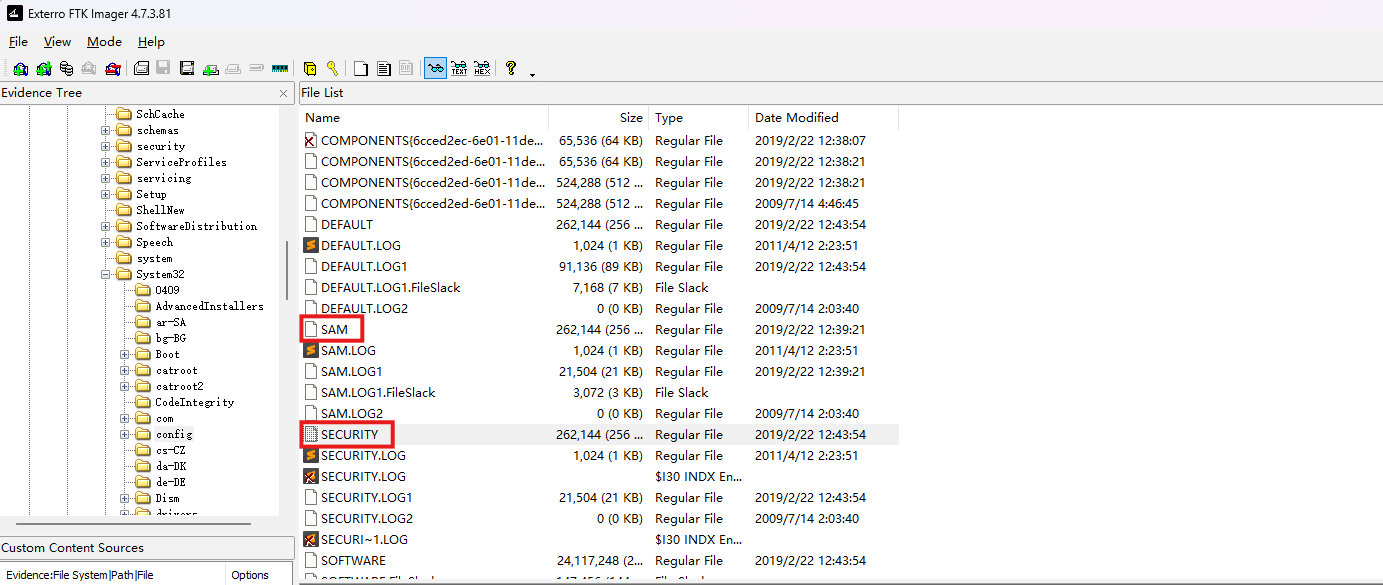1383x585 pixels.
Task: Expand the ServiceProfiles folder node
Action: click(105, 162)
